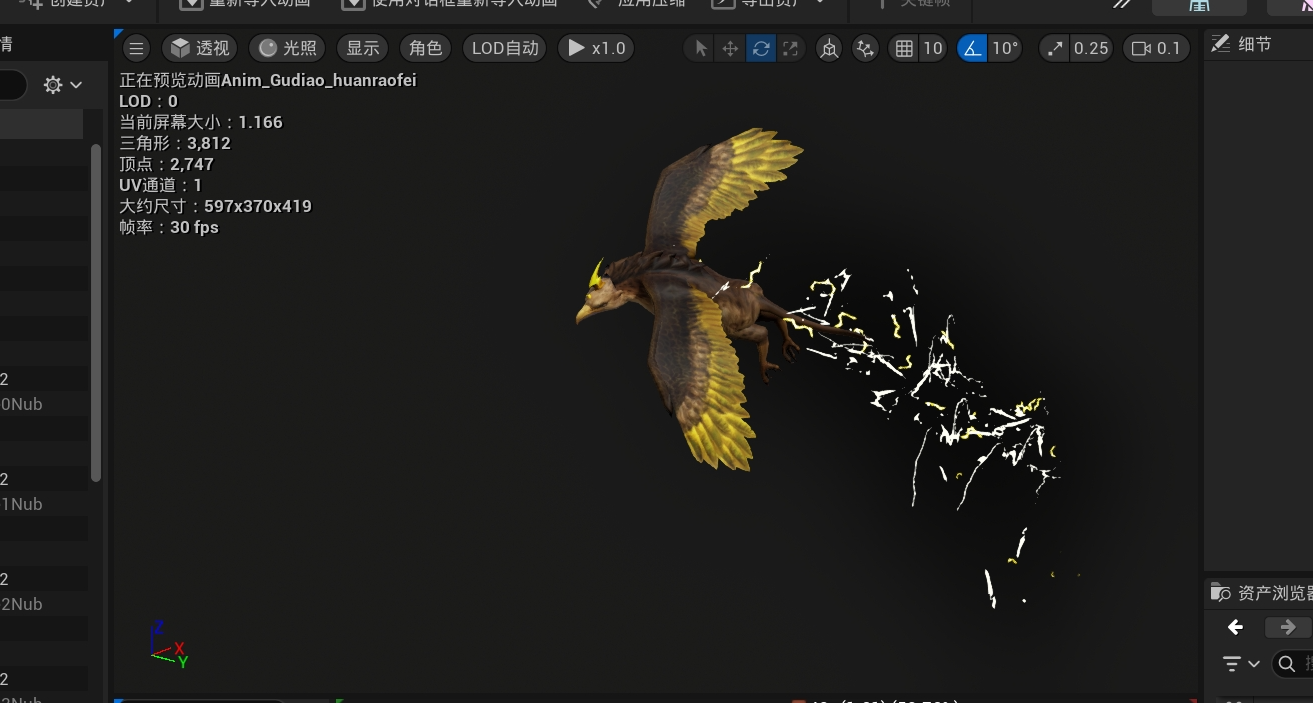Viewport: 1313px width, 703px height.
Task: Select the rotate transform tool
Action: click(x=761, y=48)
